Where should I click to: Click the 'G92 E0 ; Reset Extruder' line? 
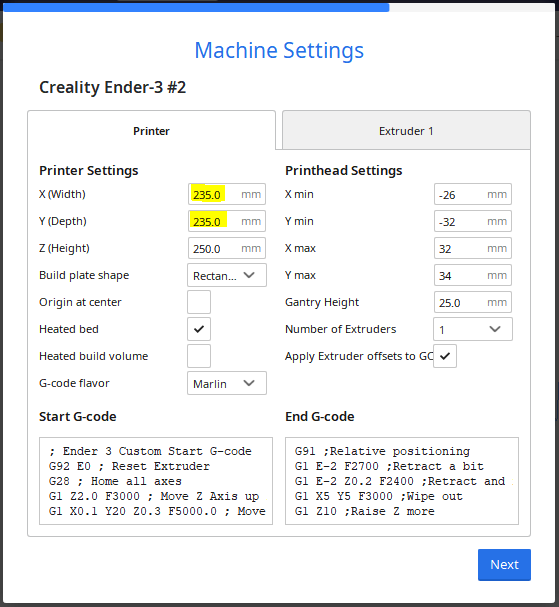[x=129, y=466]
